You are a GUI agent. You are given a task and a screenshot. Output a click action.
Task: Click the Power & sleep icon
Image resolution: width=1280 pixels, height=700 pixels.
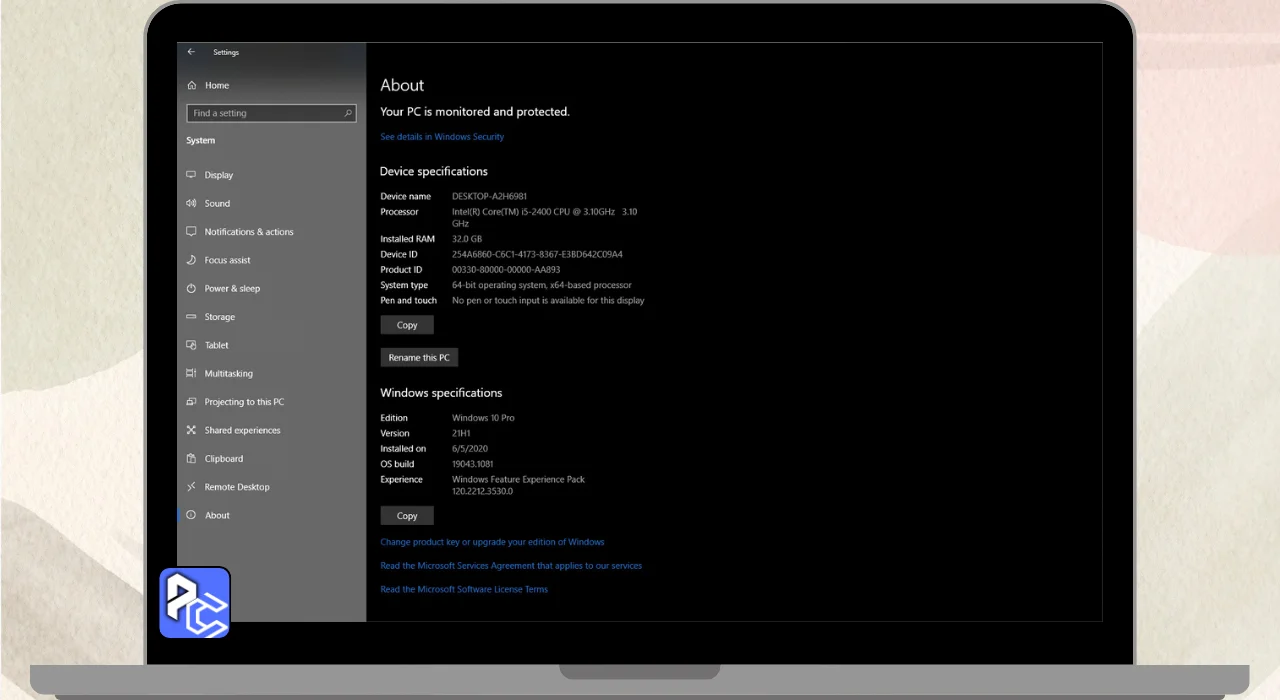click(x=191, y=288)
